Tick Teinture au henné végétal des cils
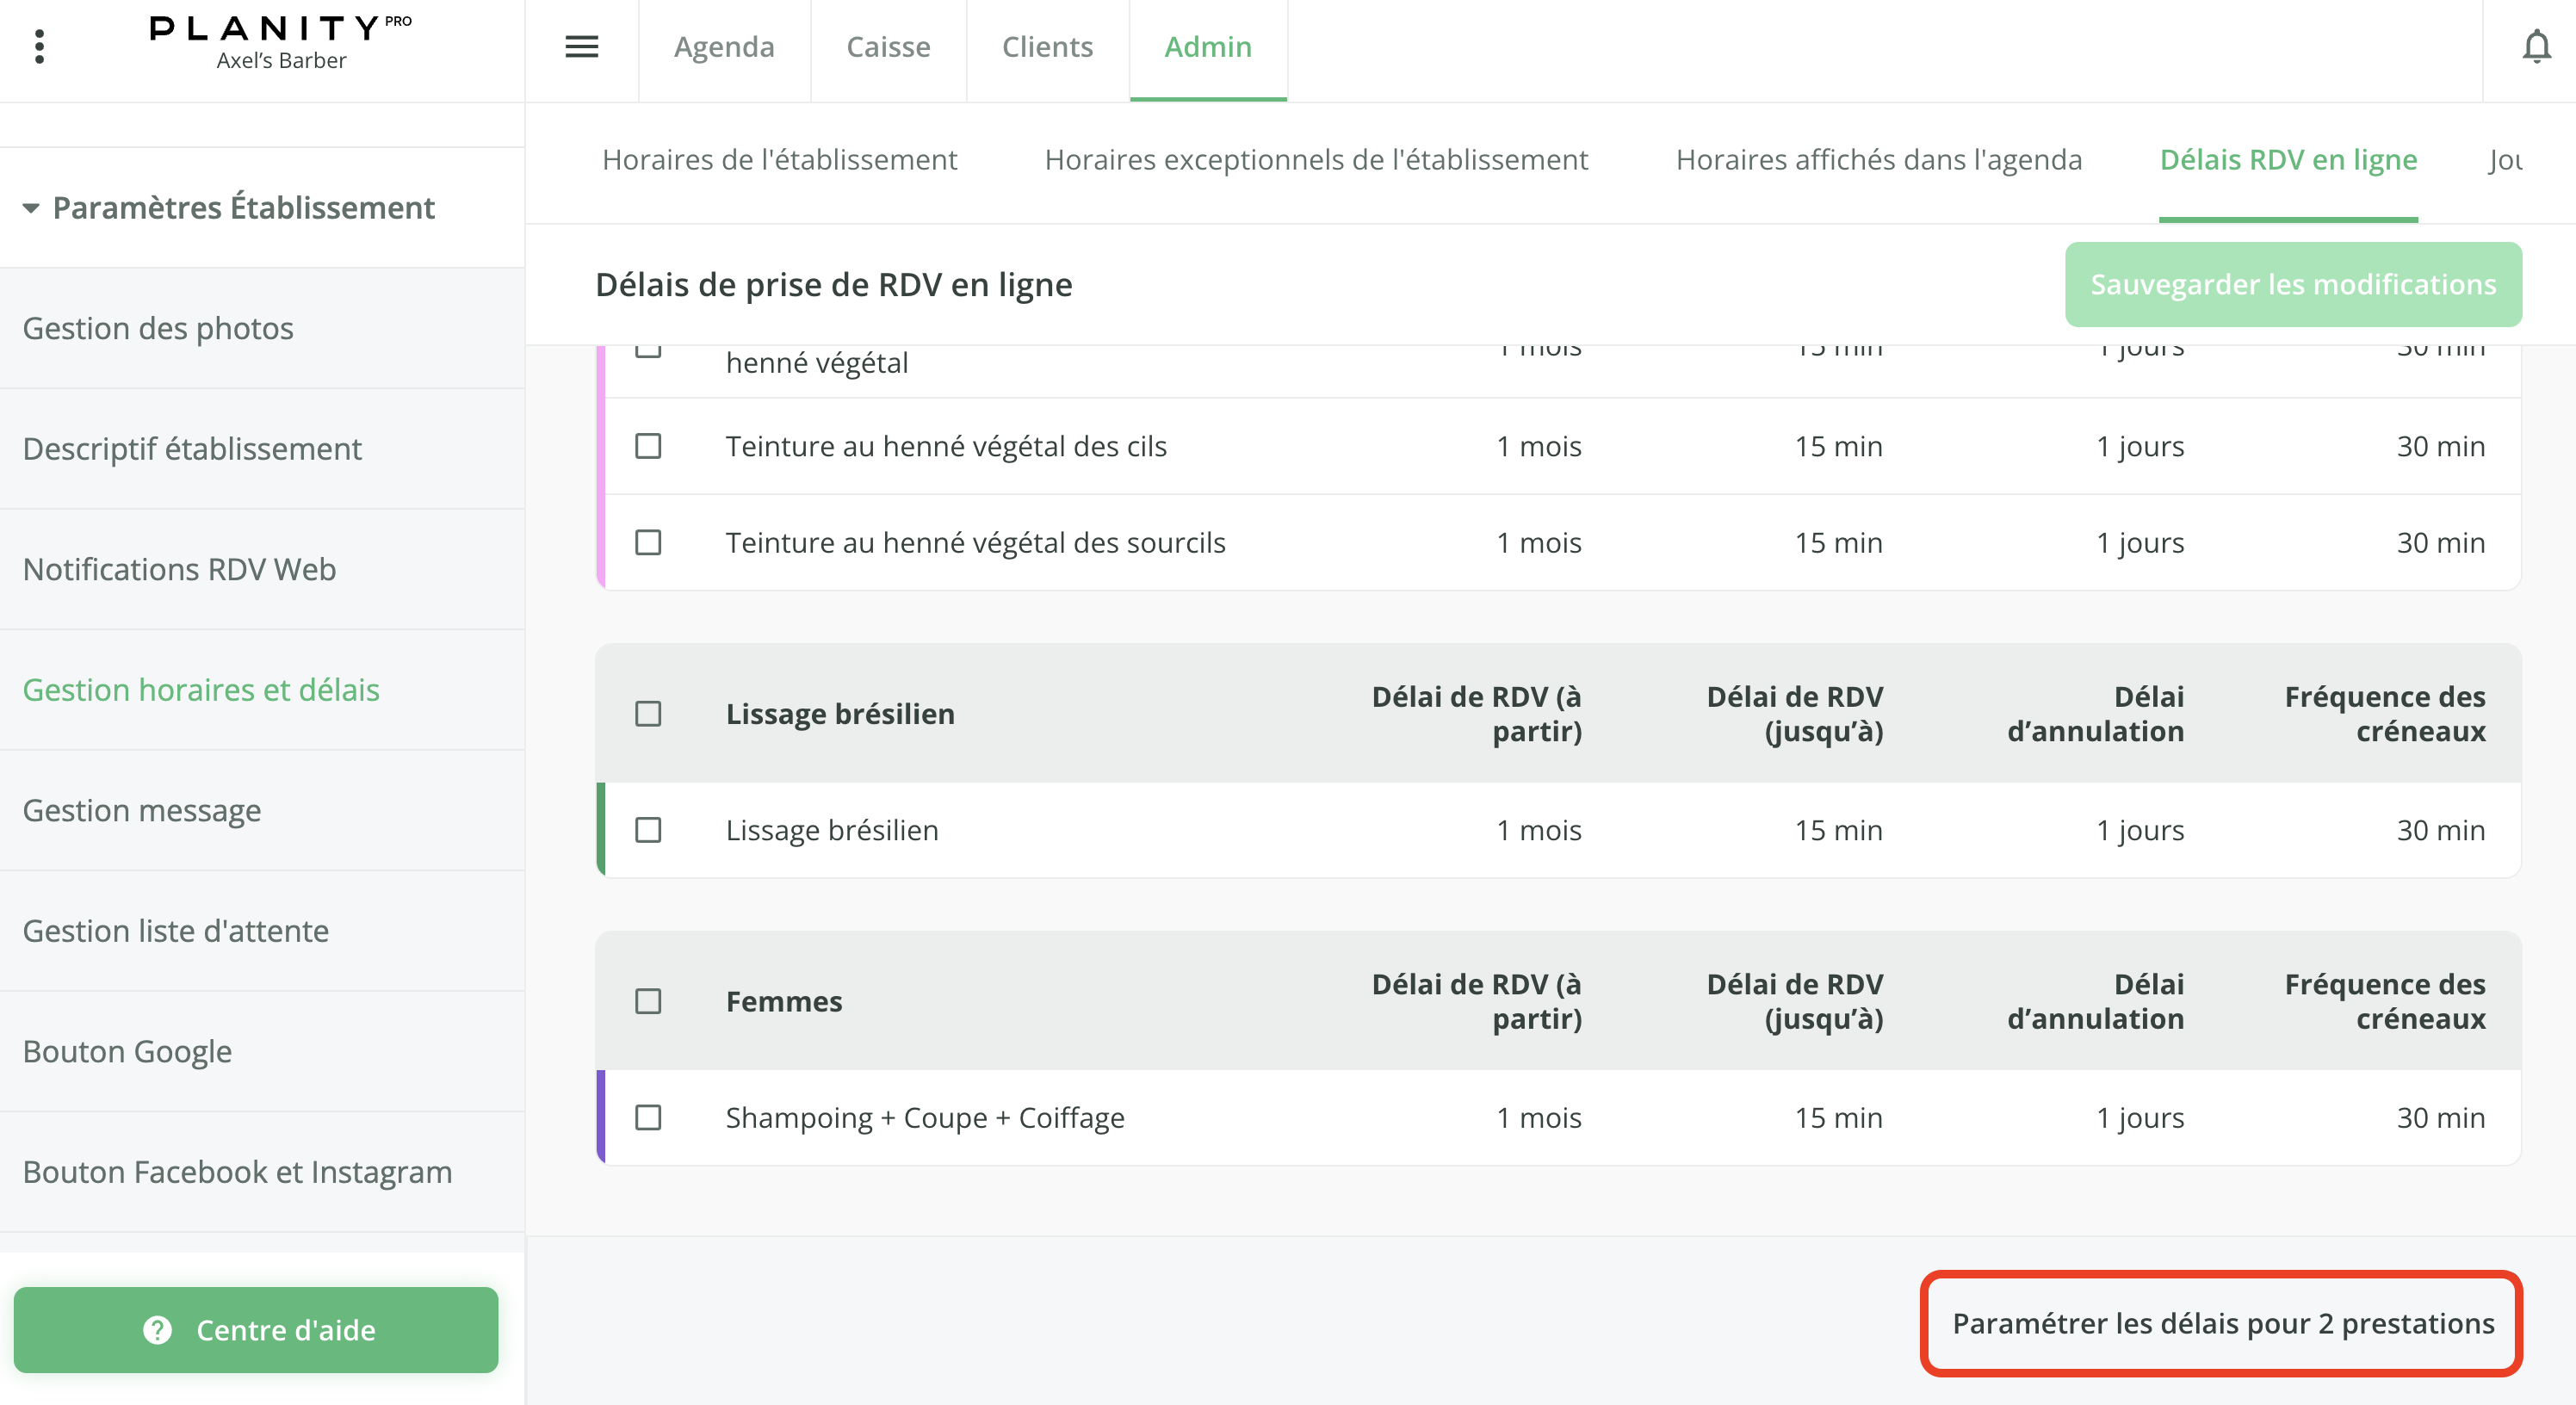Screen dimensions: 2576x1405 (x=648, y=445)
